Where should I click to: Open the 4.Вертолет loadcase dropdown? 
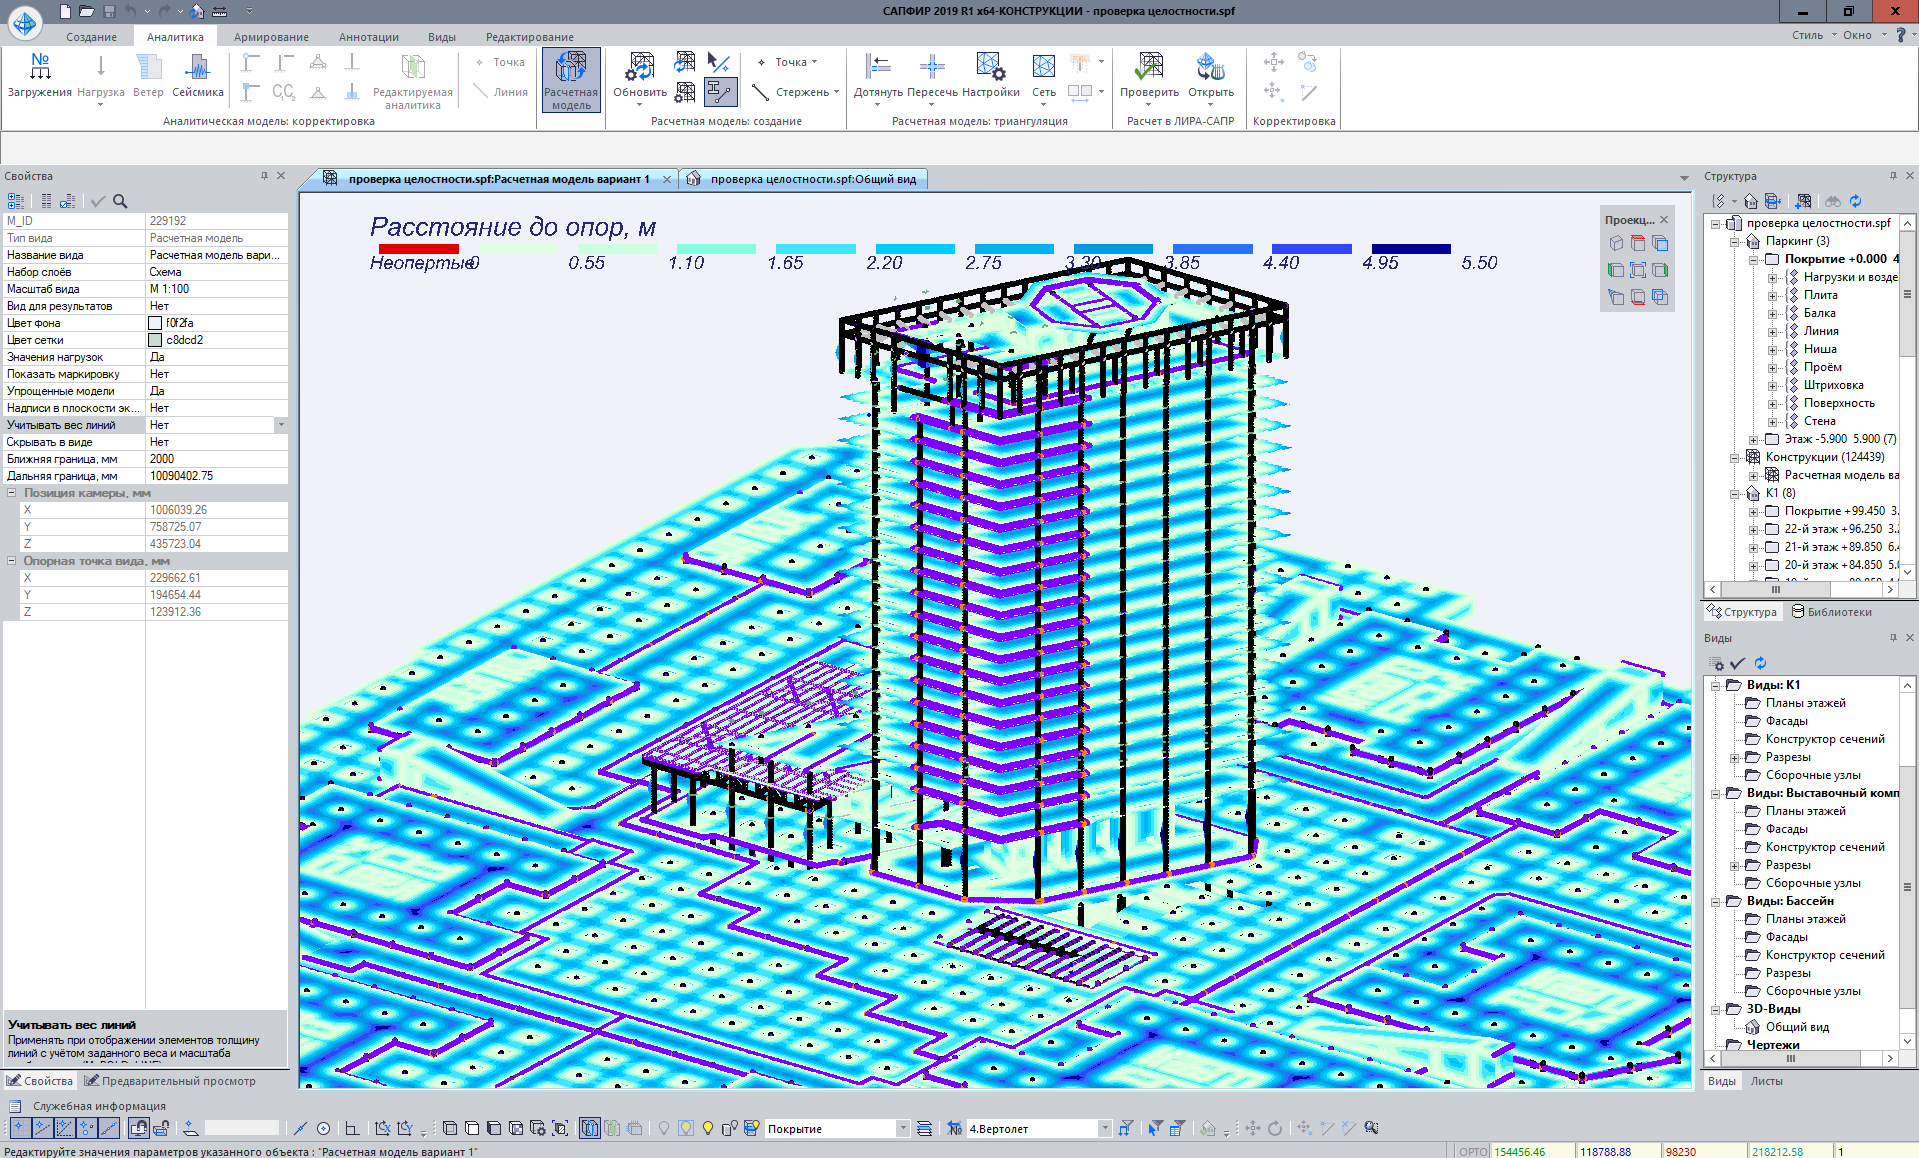(1104, 1128)
